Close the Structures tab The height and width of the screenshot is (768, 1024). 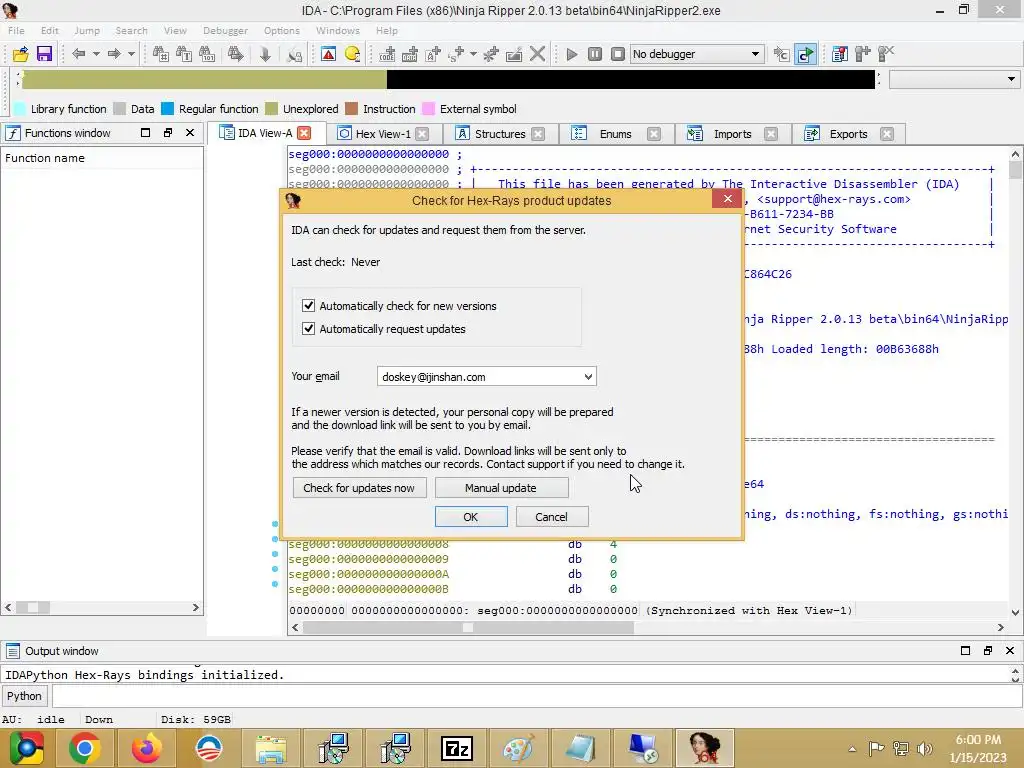pyautogui.click(x=538, y=133)
